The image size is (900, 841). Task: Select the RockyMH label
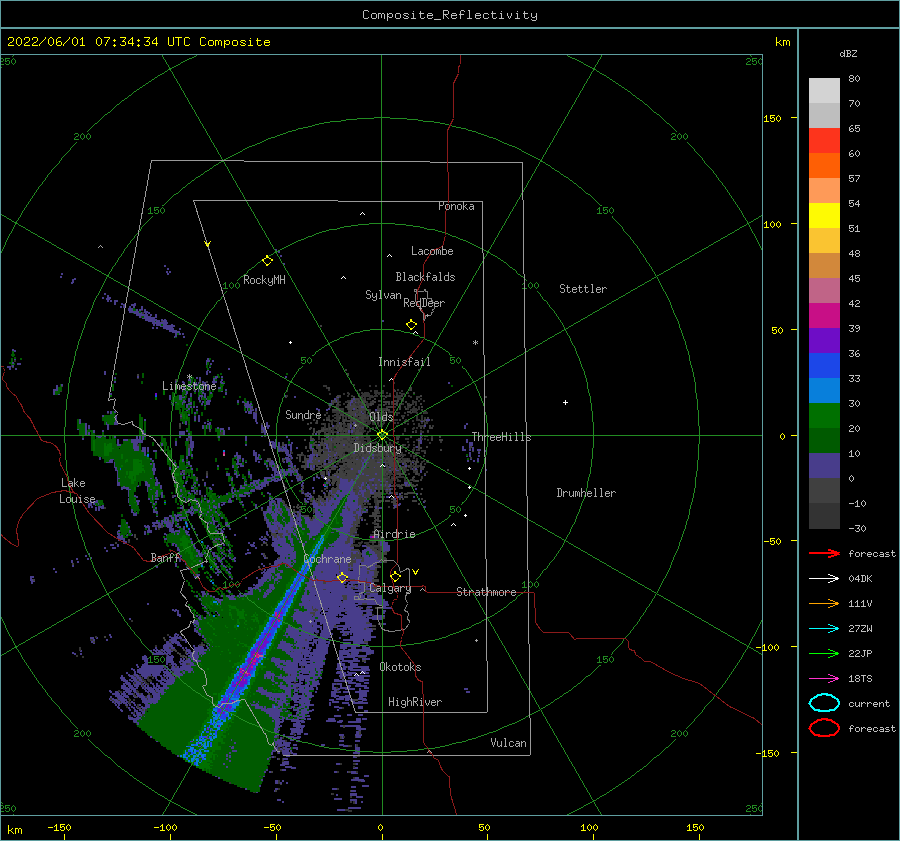(264, 280)
